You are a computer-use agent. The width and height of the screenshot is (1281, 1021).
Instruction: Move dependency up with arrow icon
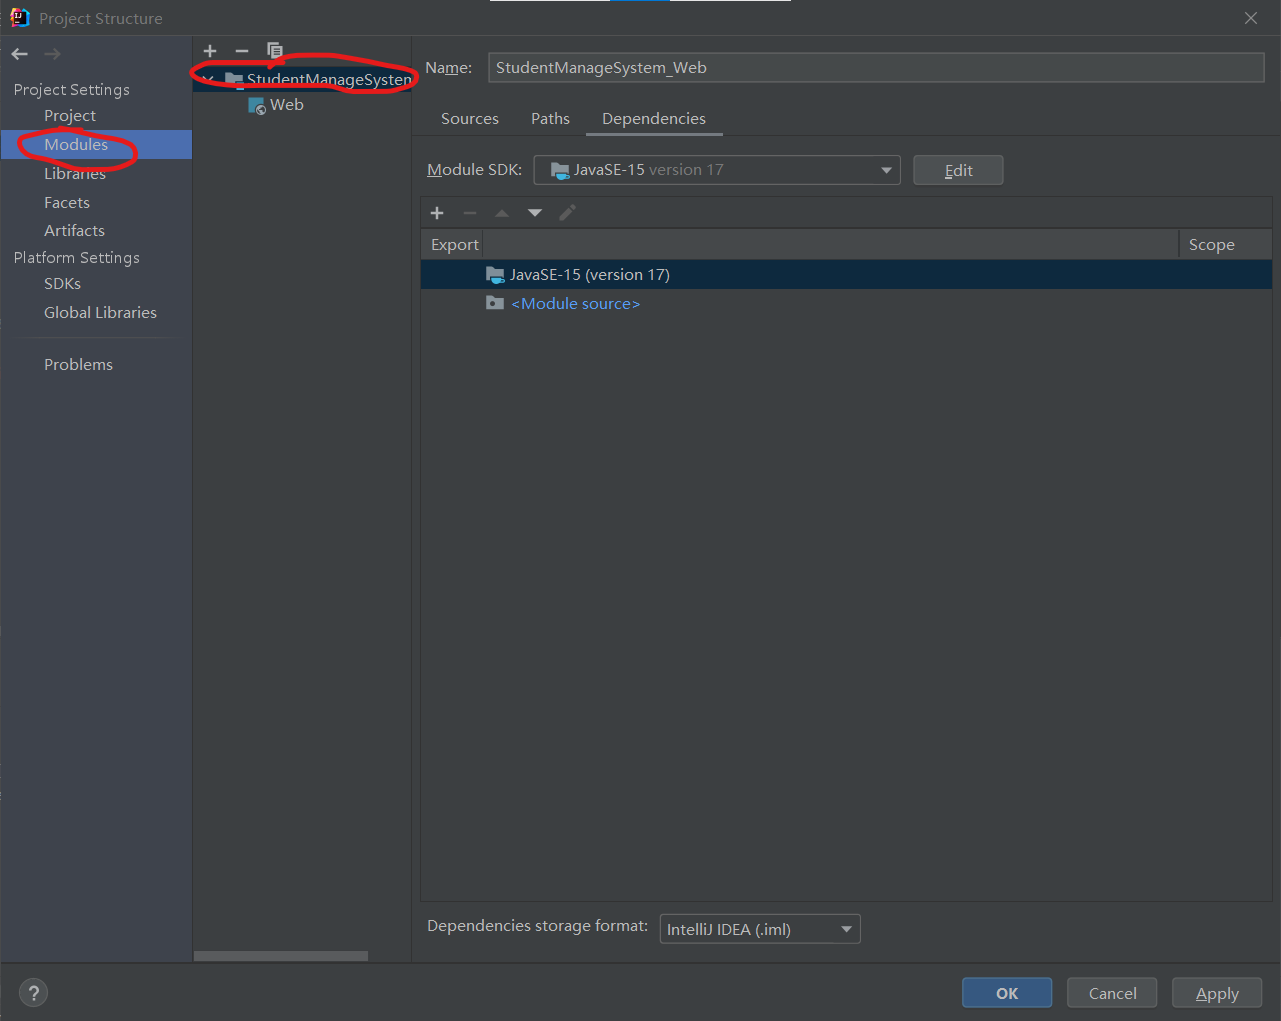tap(502, 213)
